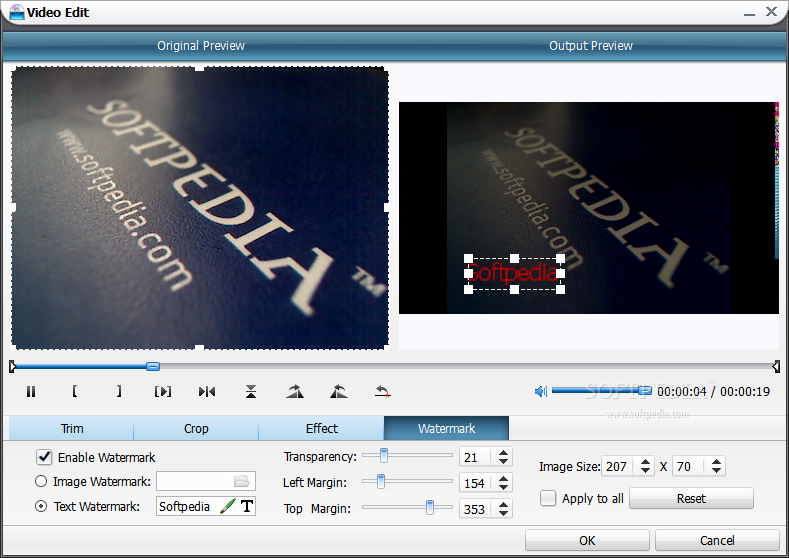This screenshot has width=789, height=558.
Task: Increase Left Margin with up arrow
Action: (503, 479)
